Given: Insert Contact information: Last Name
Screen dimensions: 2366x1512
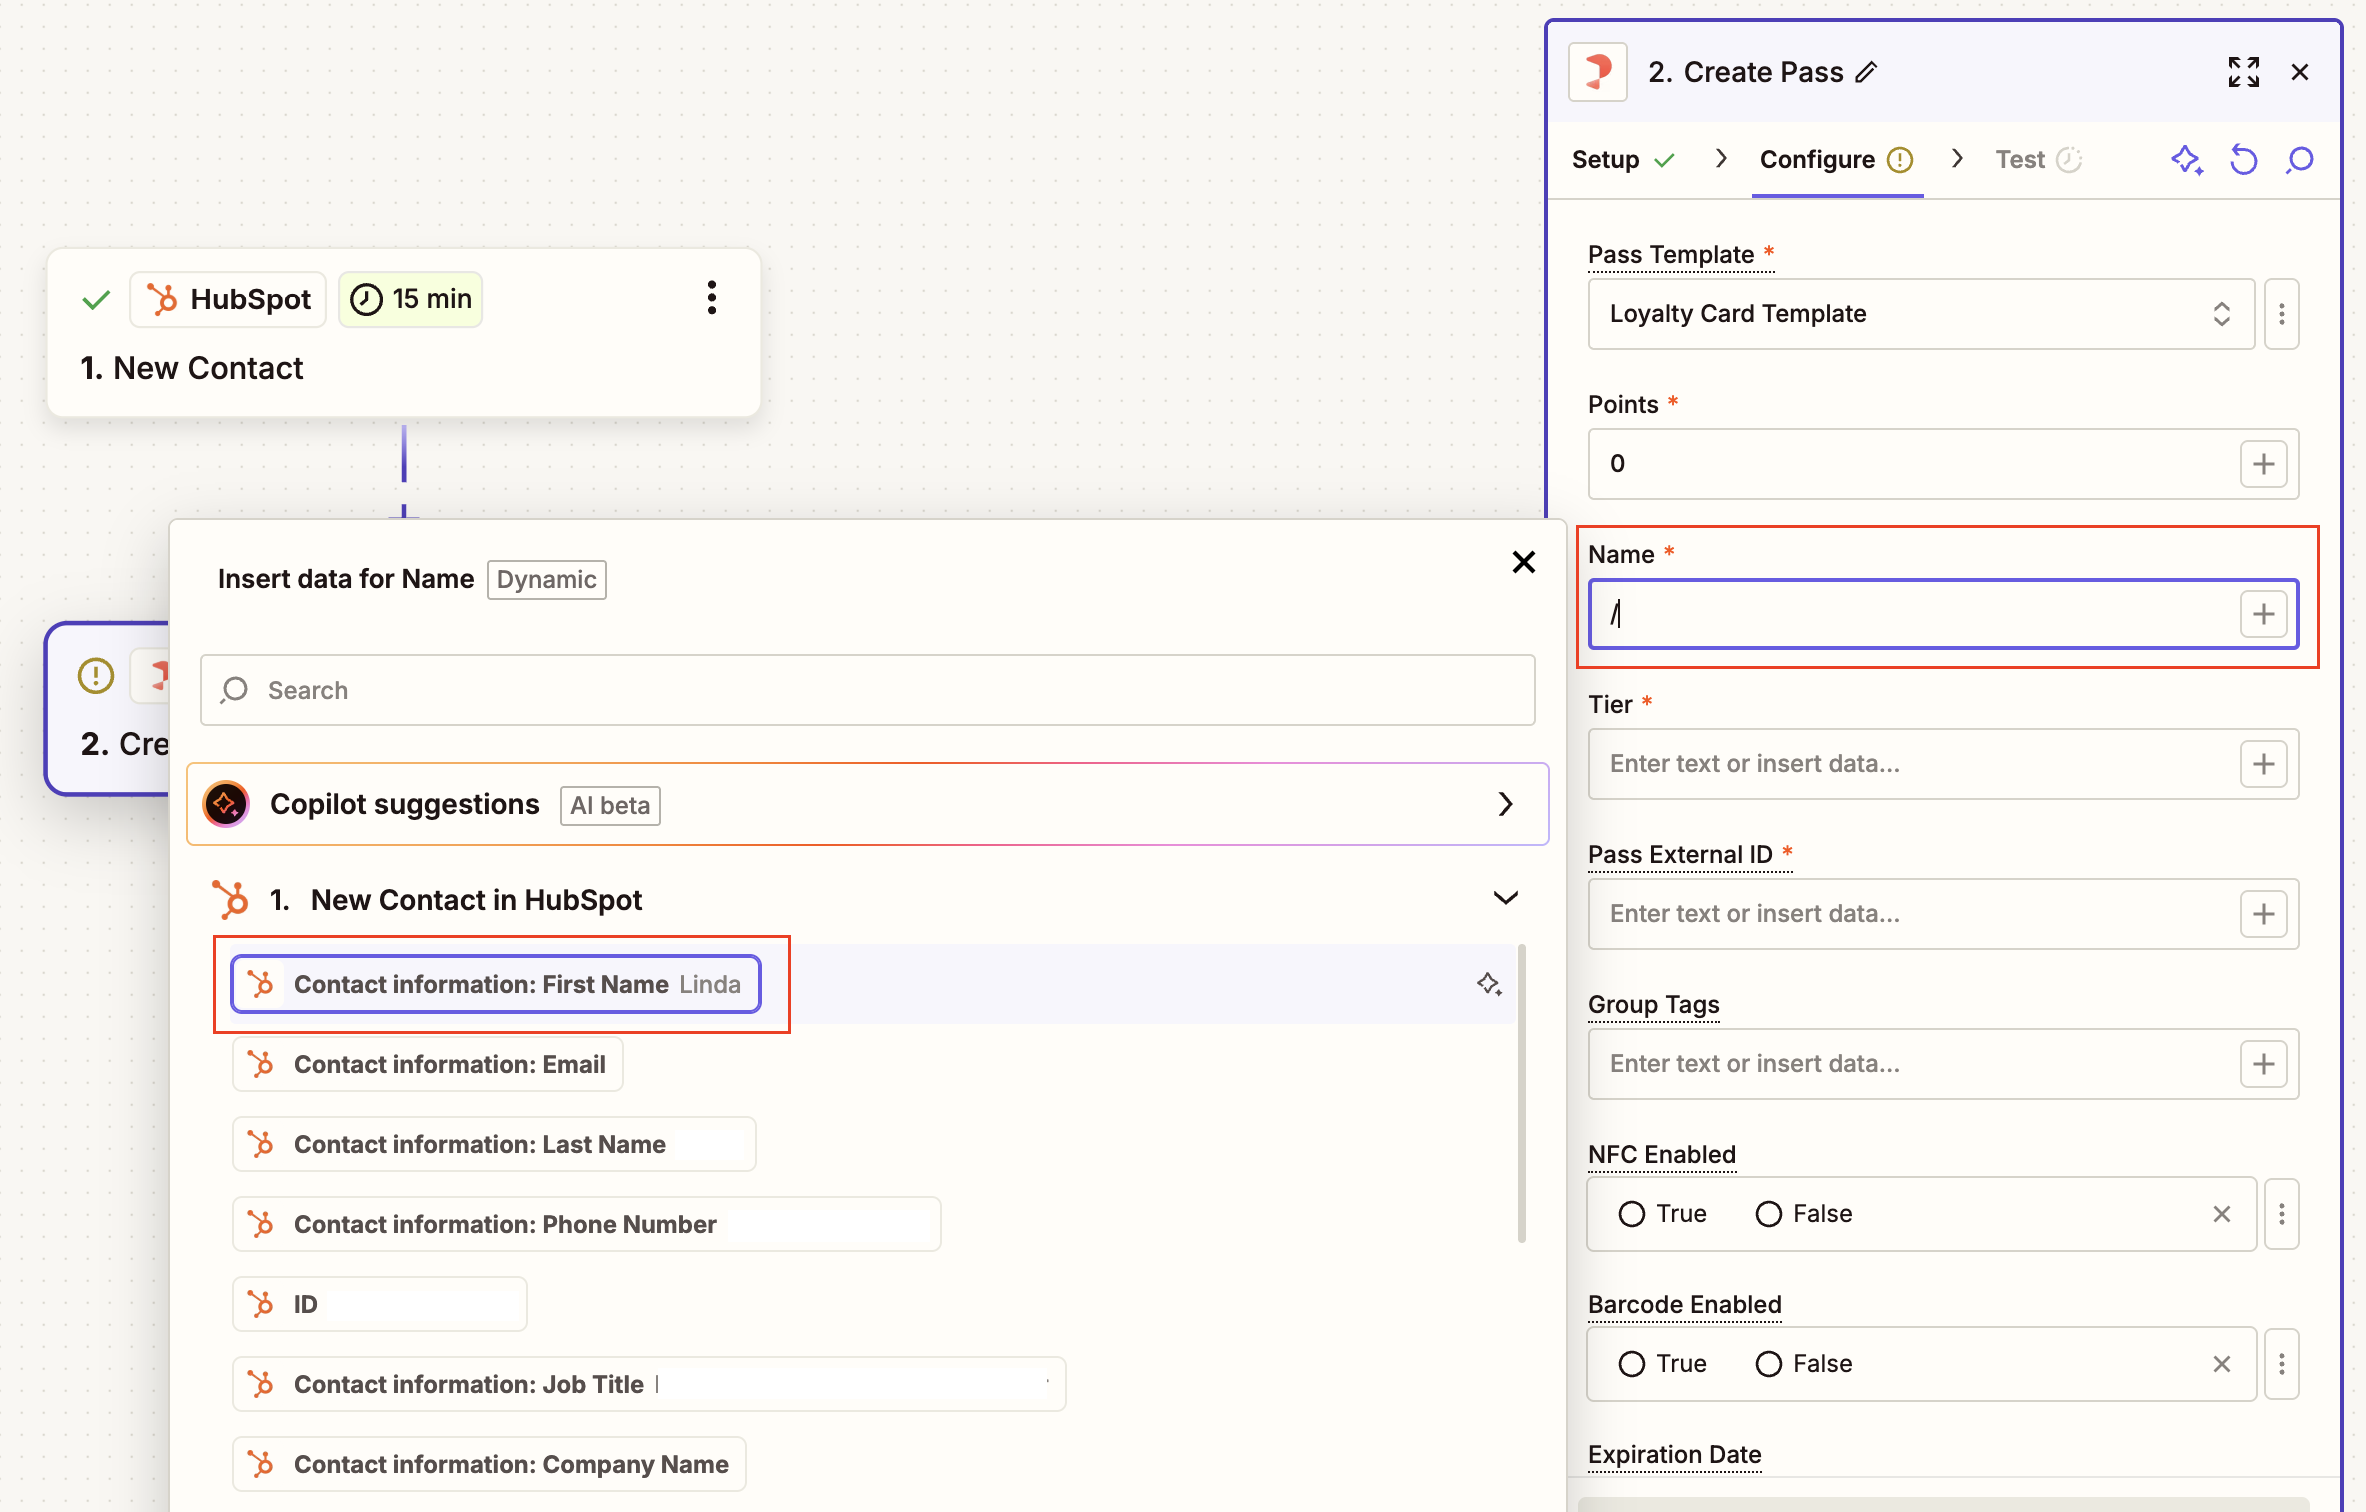Looking at the screenshot, I should tap(494, 1144).
